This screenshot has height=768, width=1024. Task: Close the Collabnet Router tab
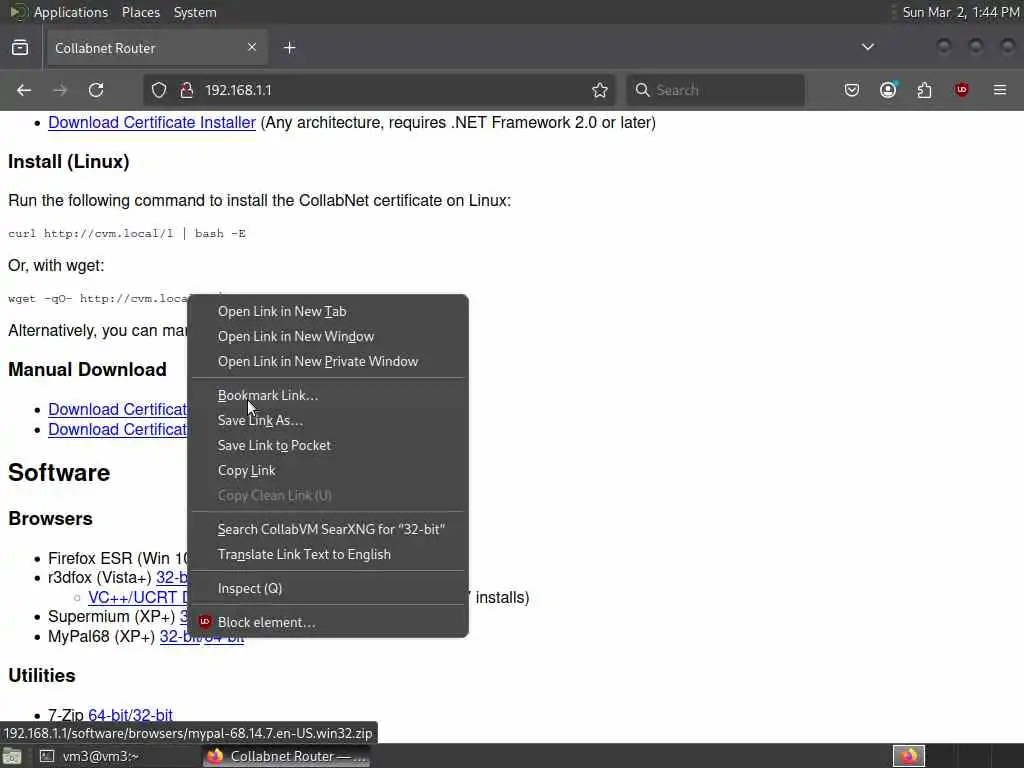point(252,47)
